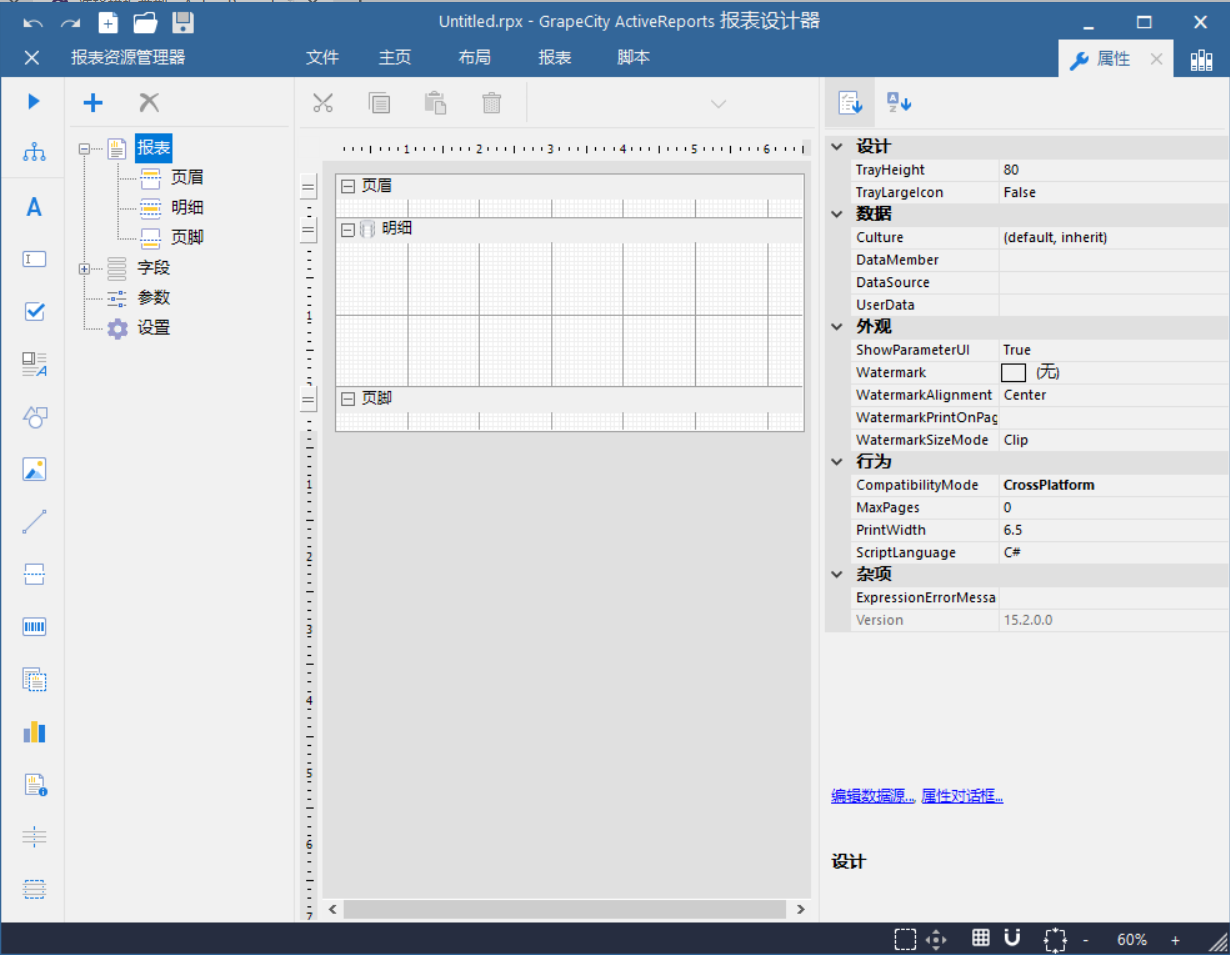
Task: Collapse the 报表 tree node
Action: [x=85, y=149]
